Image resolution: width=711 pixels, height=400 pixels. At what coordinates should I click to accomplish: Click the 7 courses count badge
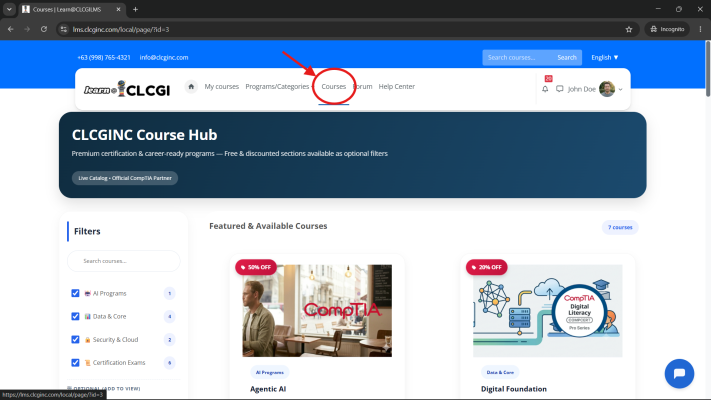click(620, 227)
